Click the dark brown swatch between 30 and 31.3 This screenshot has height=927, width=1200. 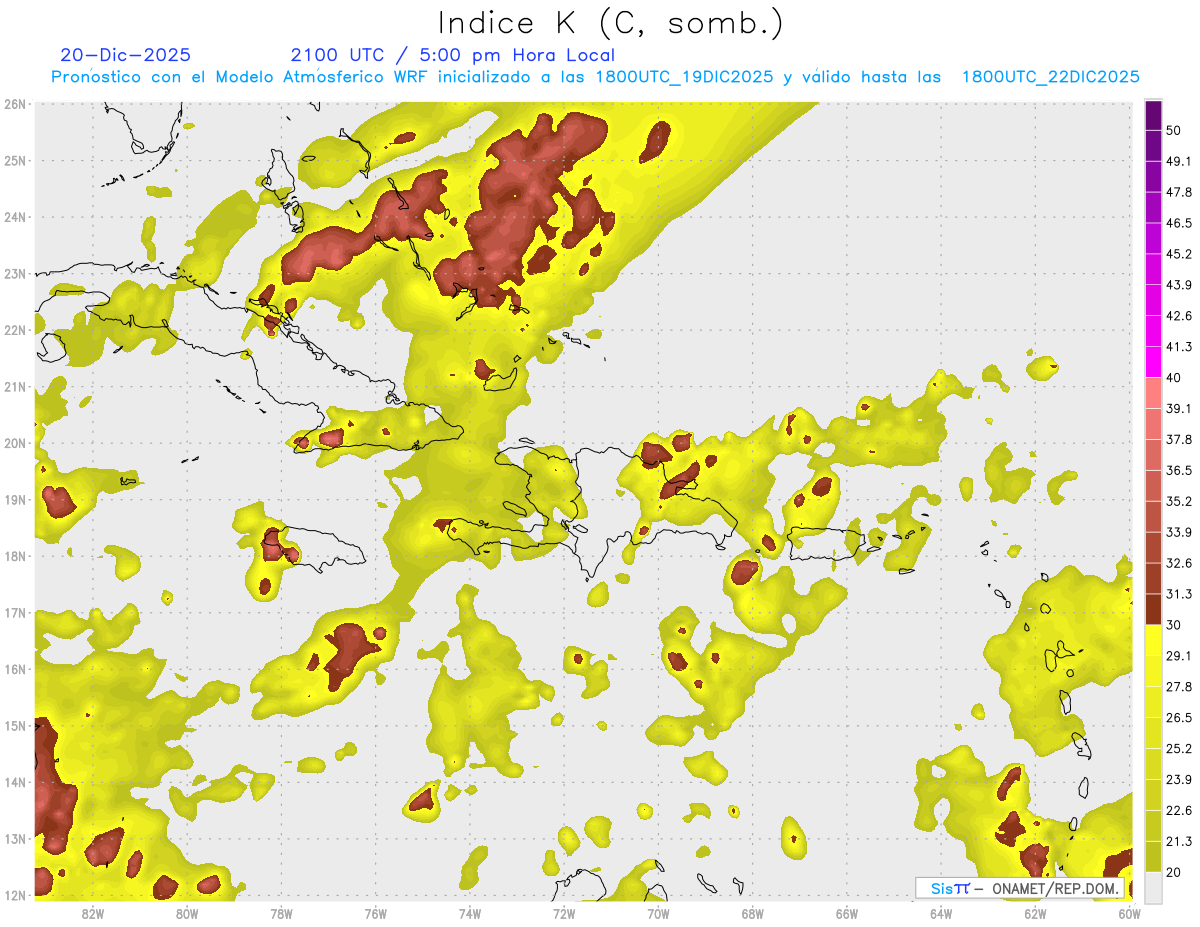tap(1153, 609)
